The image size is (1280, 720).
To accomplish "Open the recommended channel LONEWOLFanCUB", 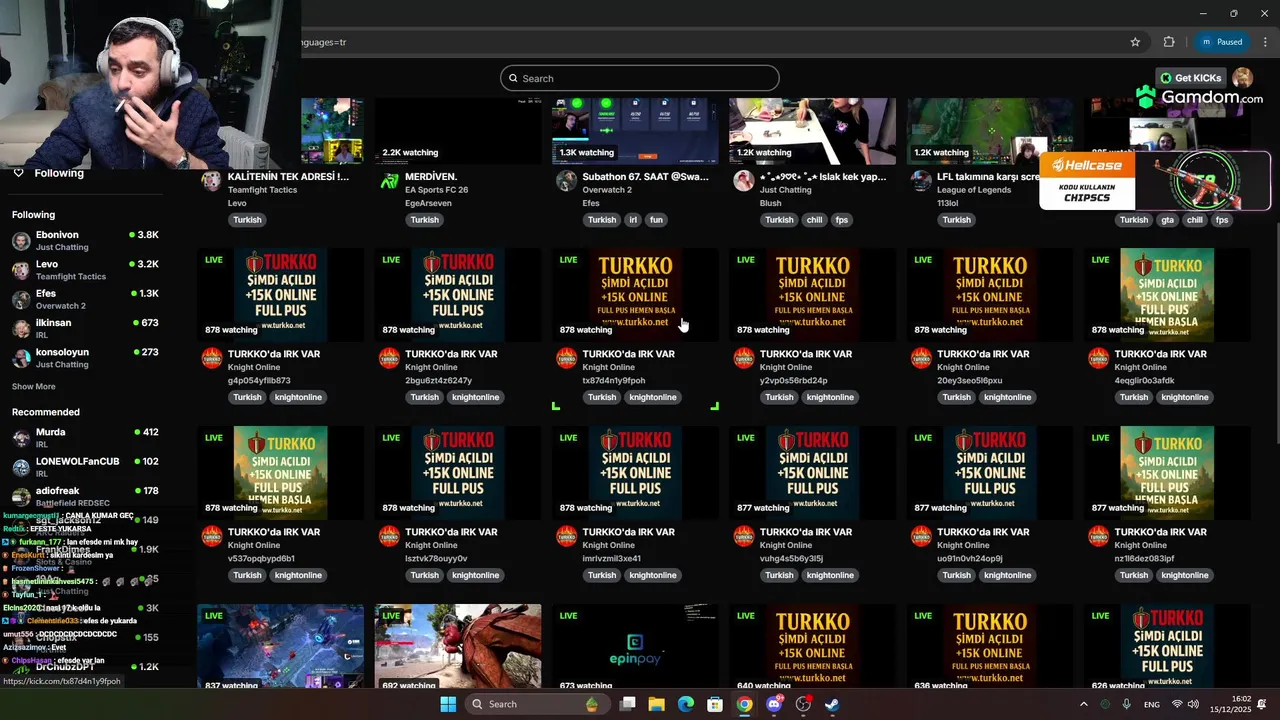I will coord(85,467).
